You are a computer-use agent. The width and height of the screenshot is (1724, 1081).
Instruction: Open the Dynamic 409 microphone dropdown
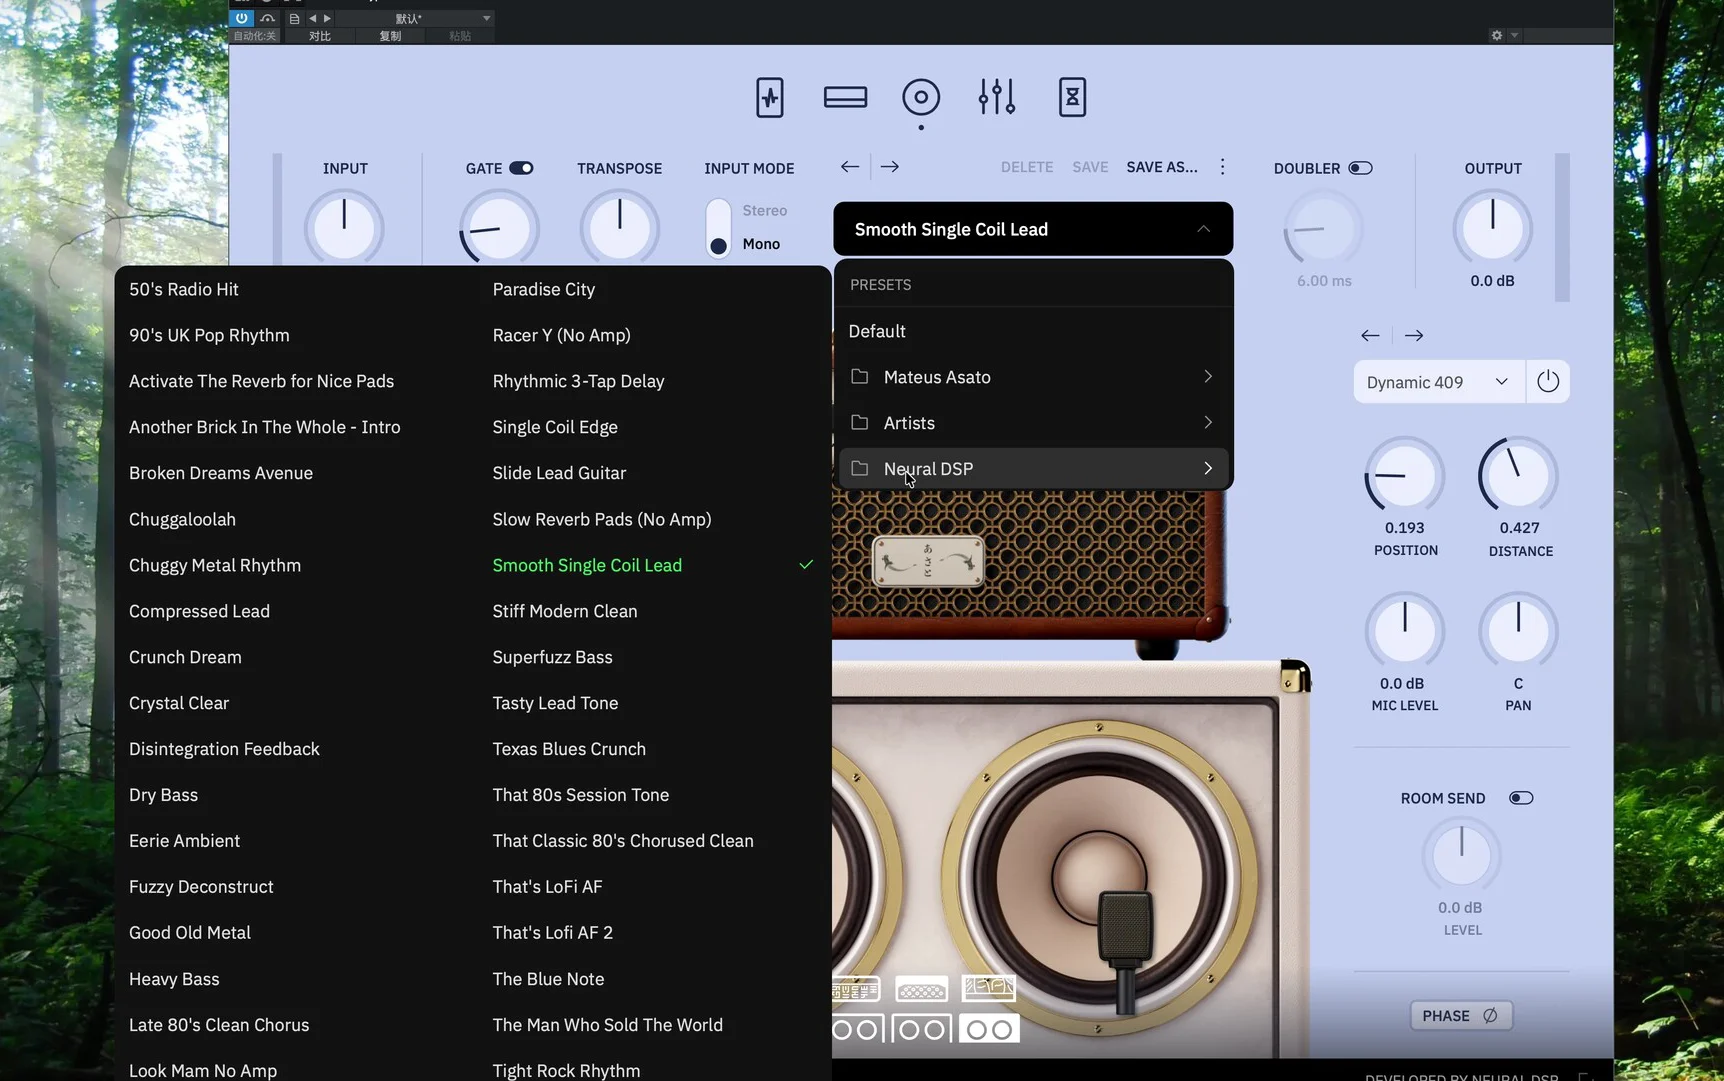(1437, 382)
